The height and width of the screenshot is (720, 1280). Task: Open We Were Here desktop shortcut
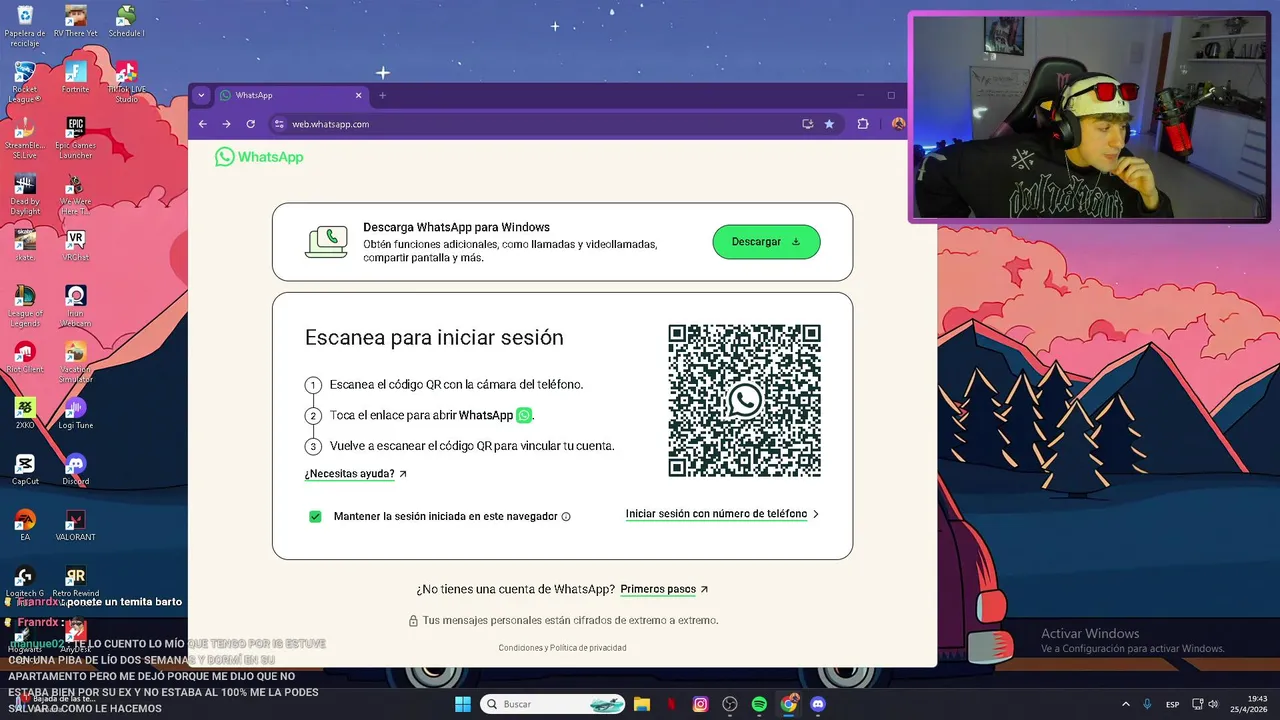pos(75,194)
